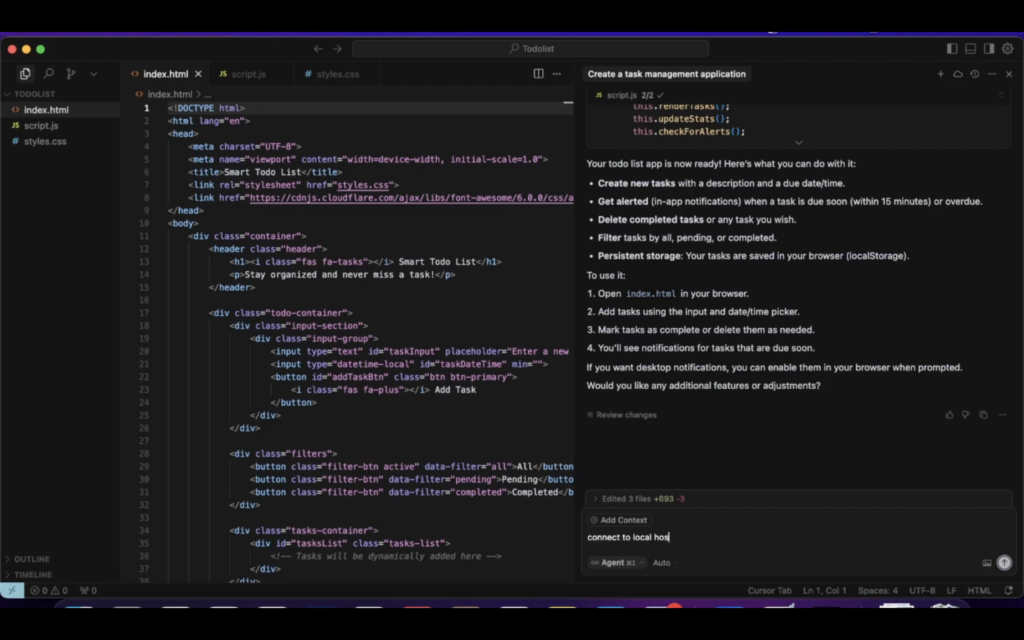The width and height of the screenshot is (1024, 640).
Task: Copy the chat response
Action: (983, 415)
